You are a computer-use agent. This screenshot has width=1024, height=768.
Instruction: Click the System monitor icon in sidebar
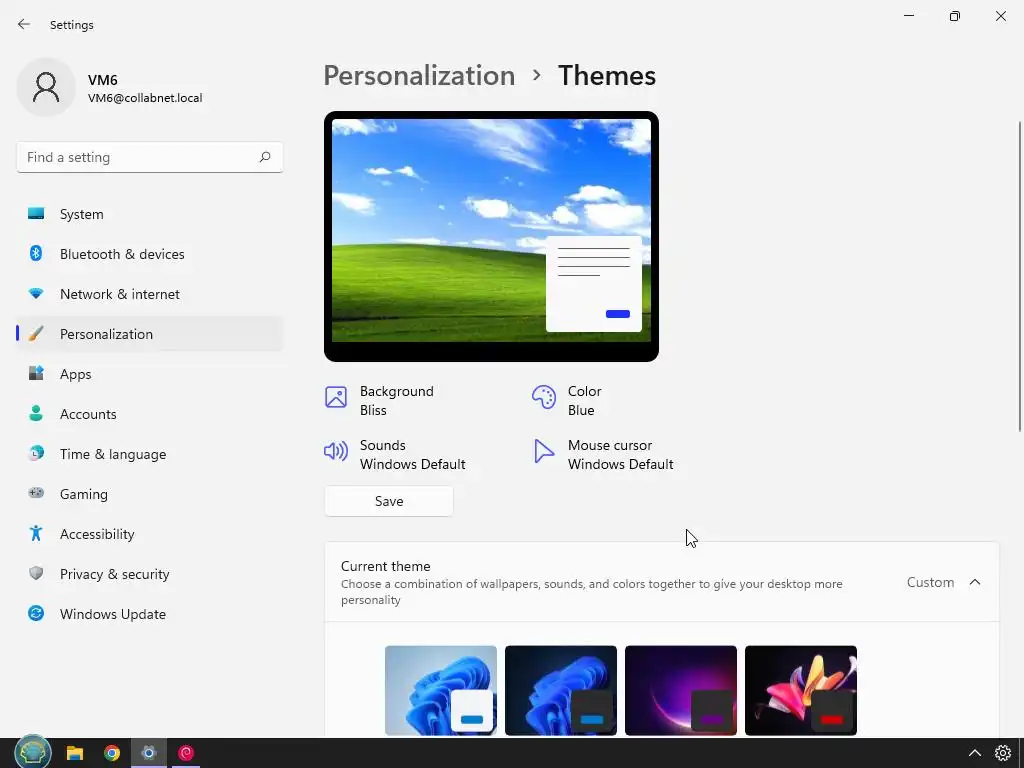coord(36,214)
